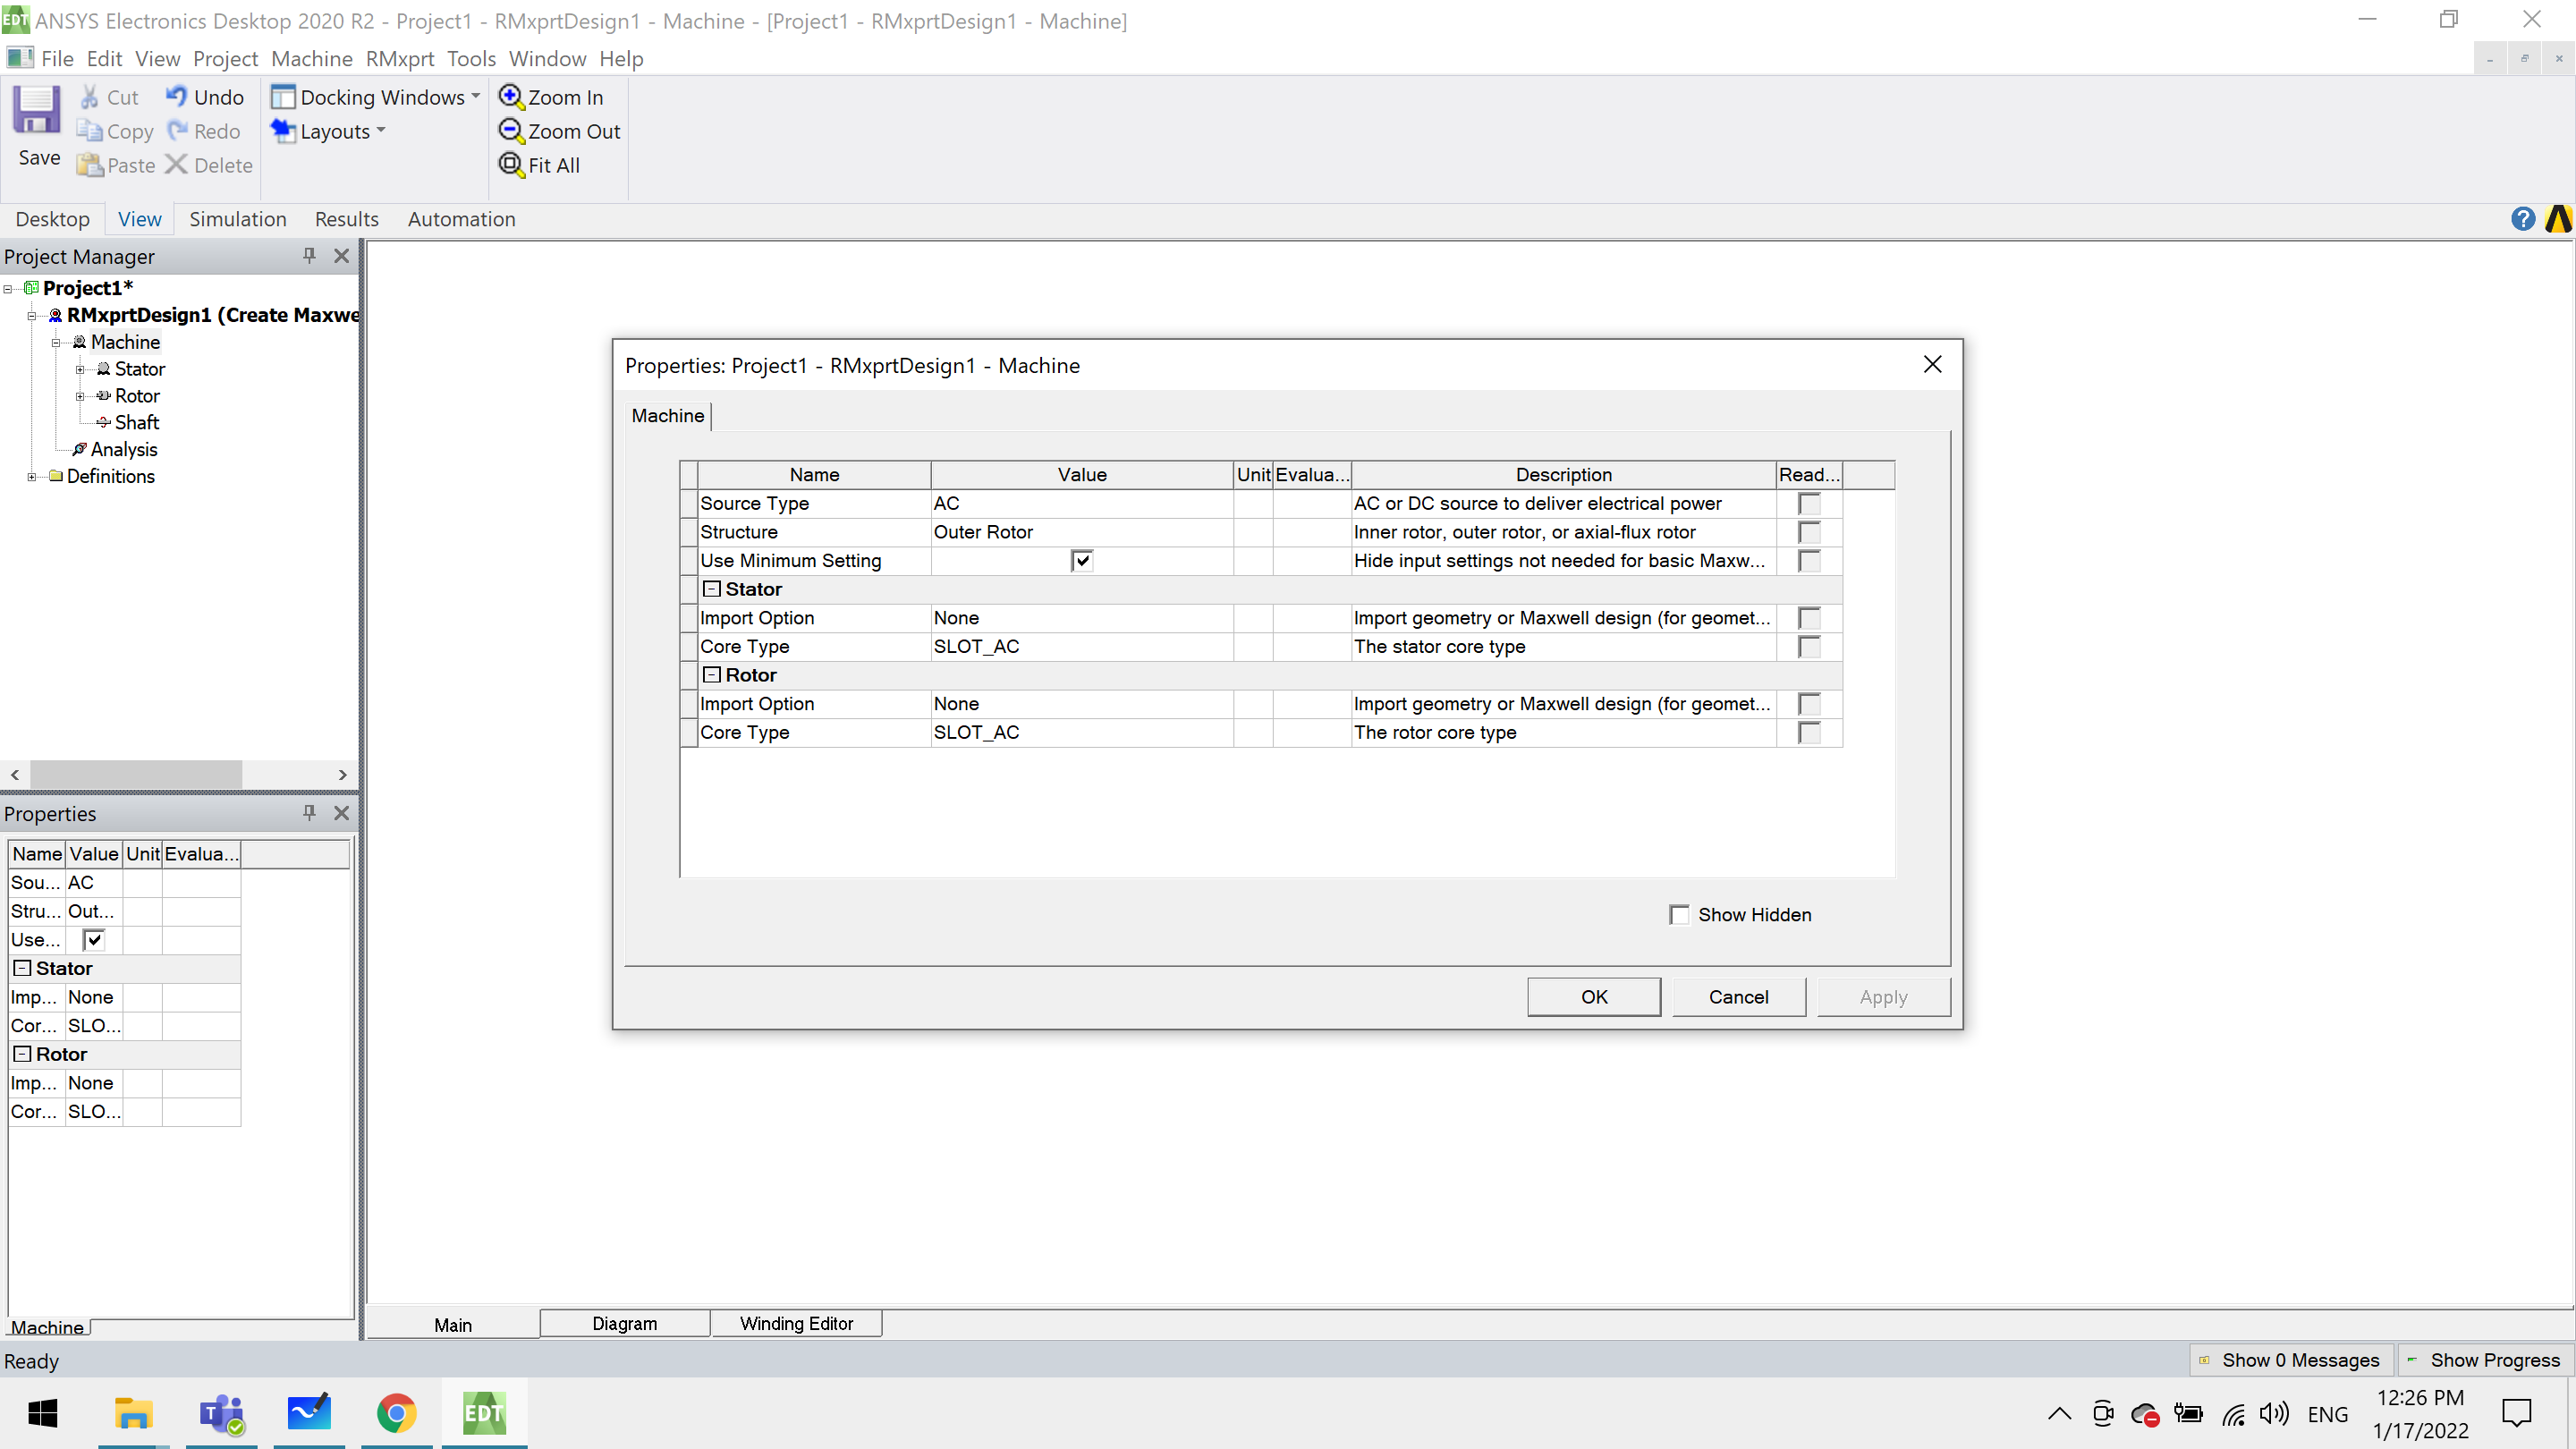Viewport: 2576px width, 1449px height.
Task: Click the Source Type value AC
Action: [1082, 504]
